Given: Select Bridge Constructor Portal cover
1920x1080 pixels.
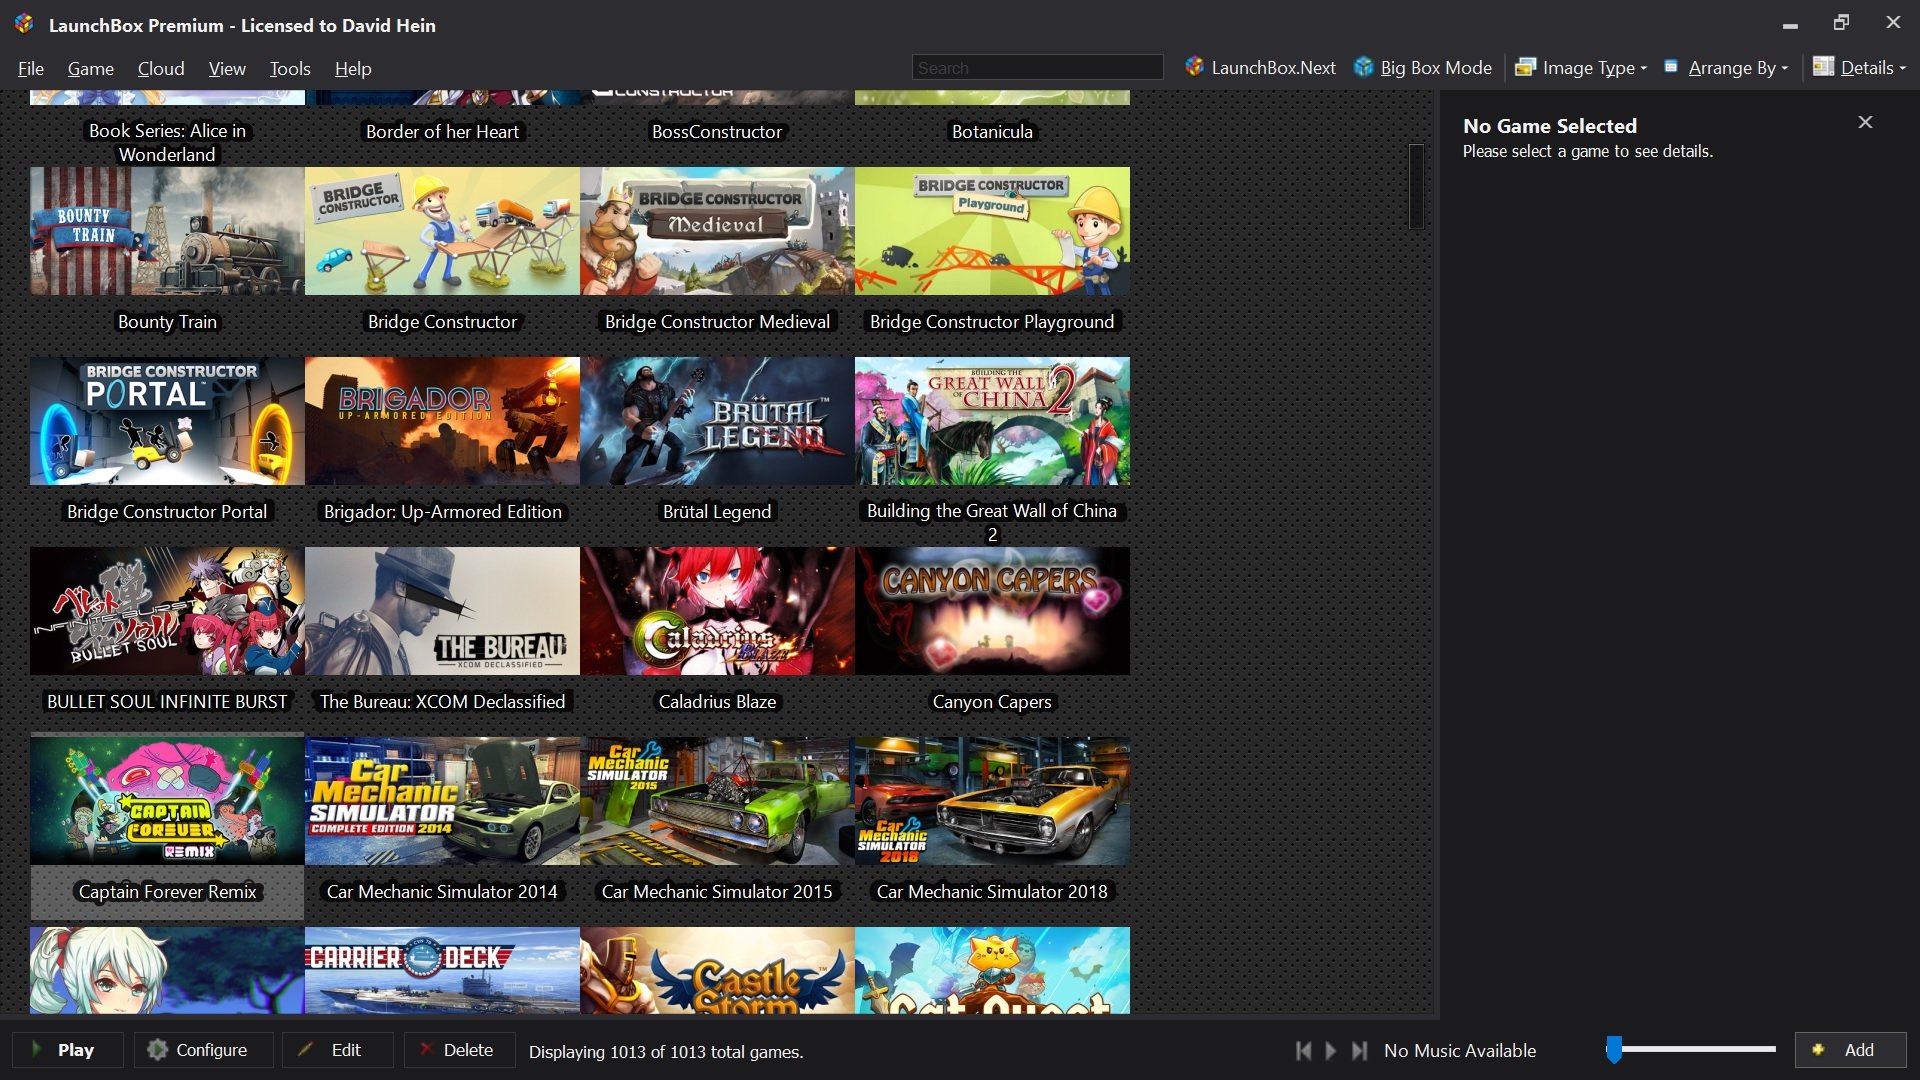Looking at the screenshot, I should pos(167,421).
